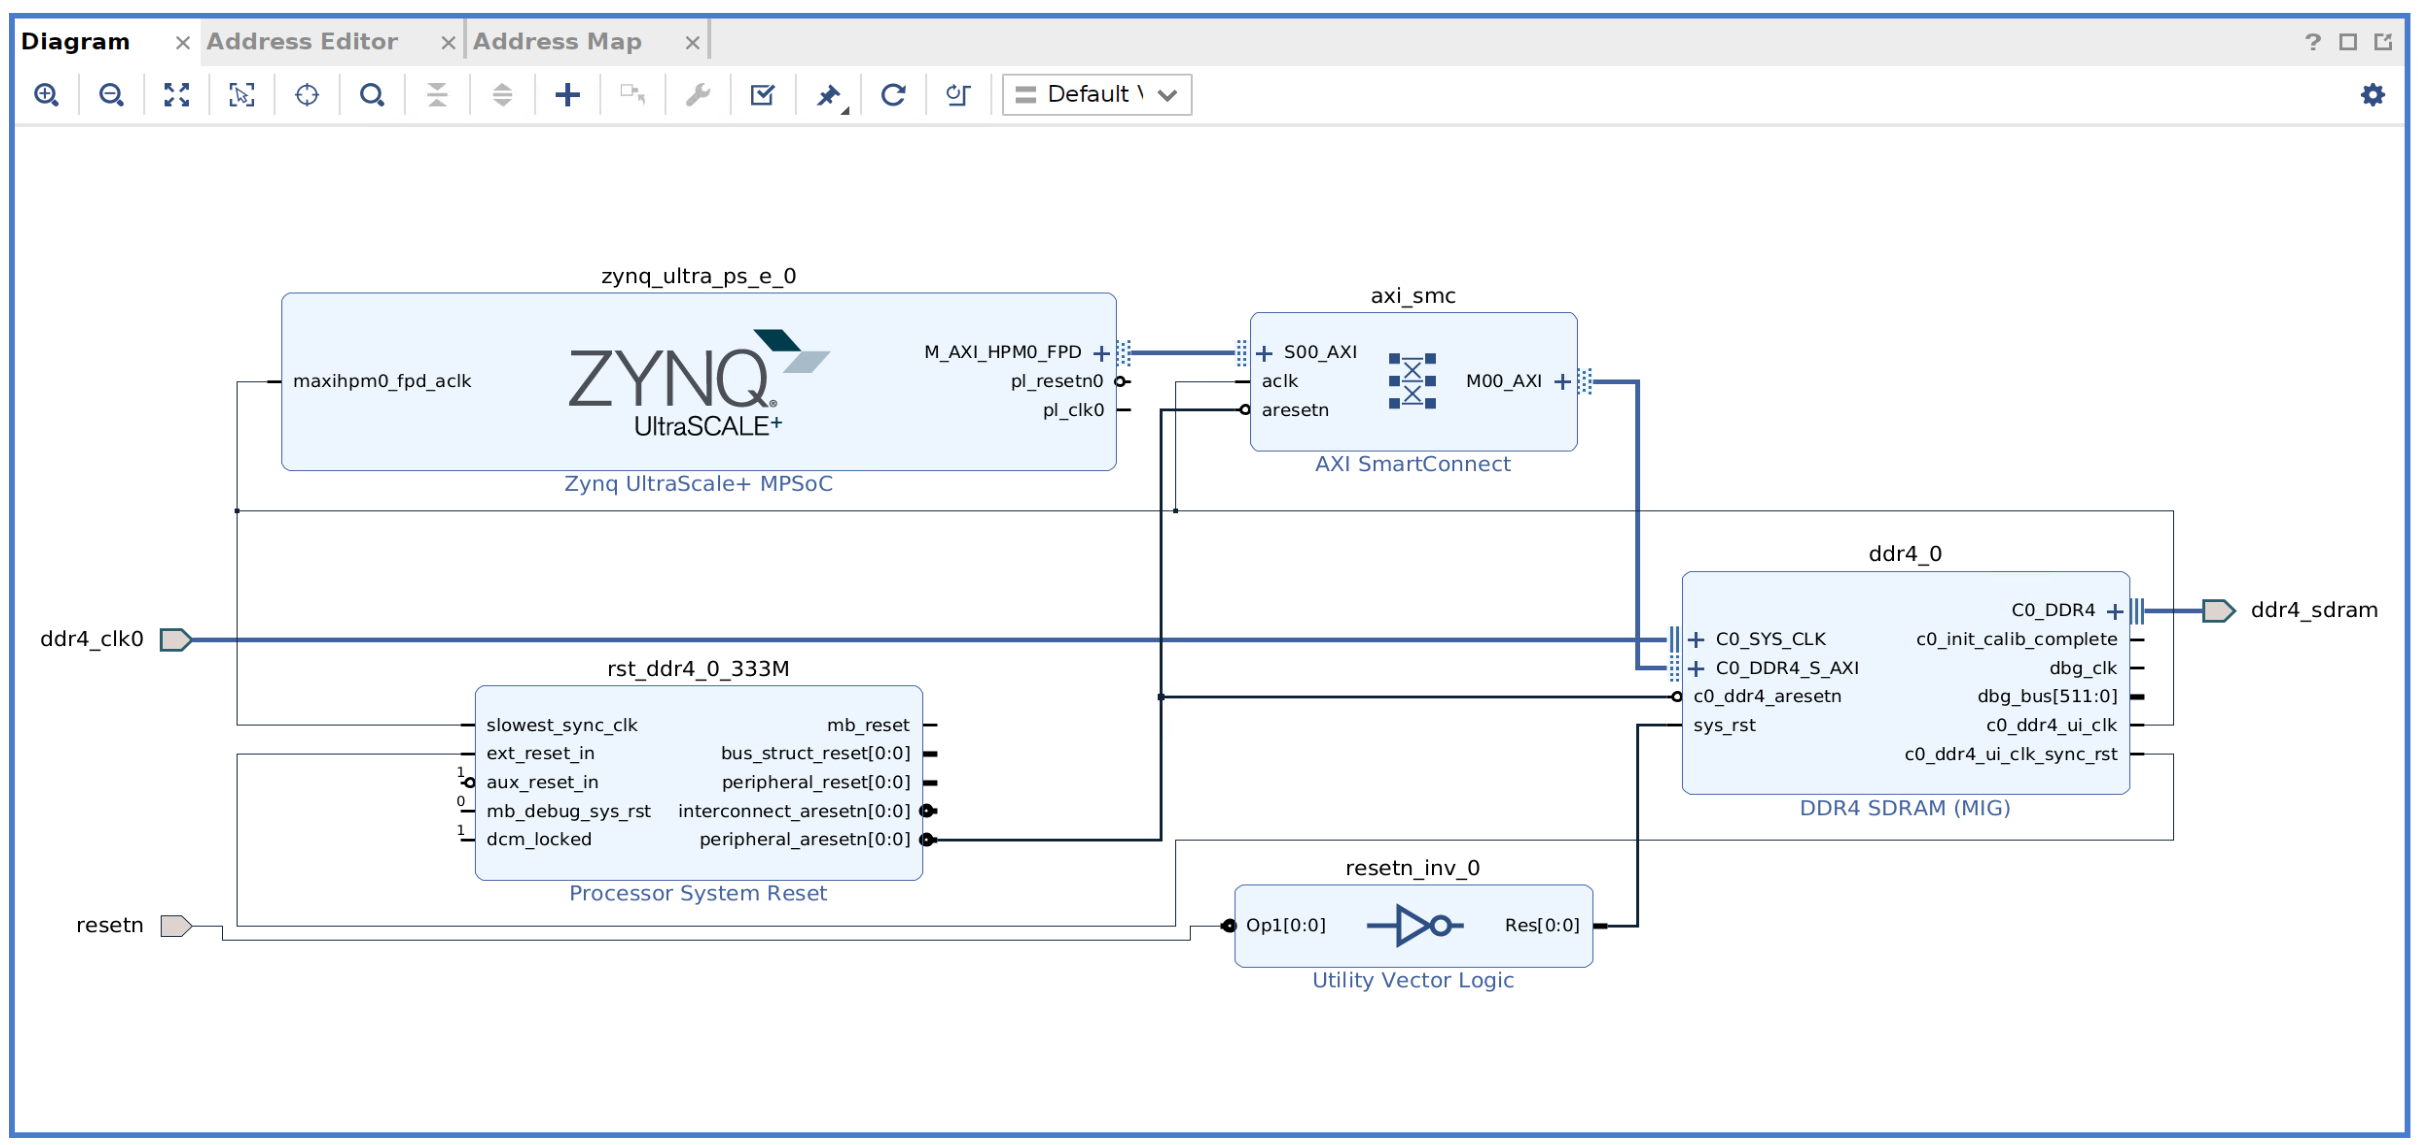
Task: Expand the C0_DDR4_S_AXI interface plus
Action: pyautogui.click(x=1696, y=669)
